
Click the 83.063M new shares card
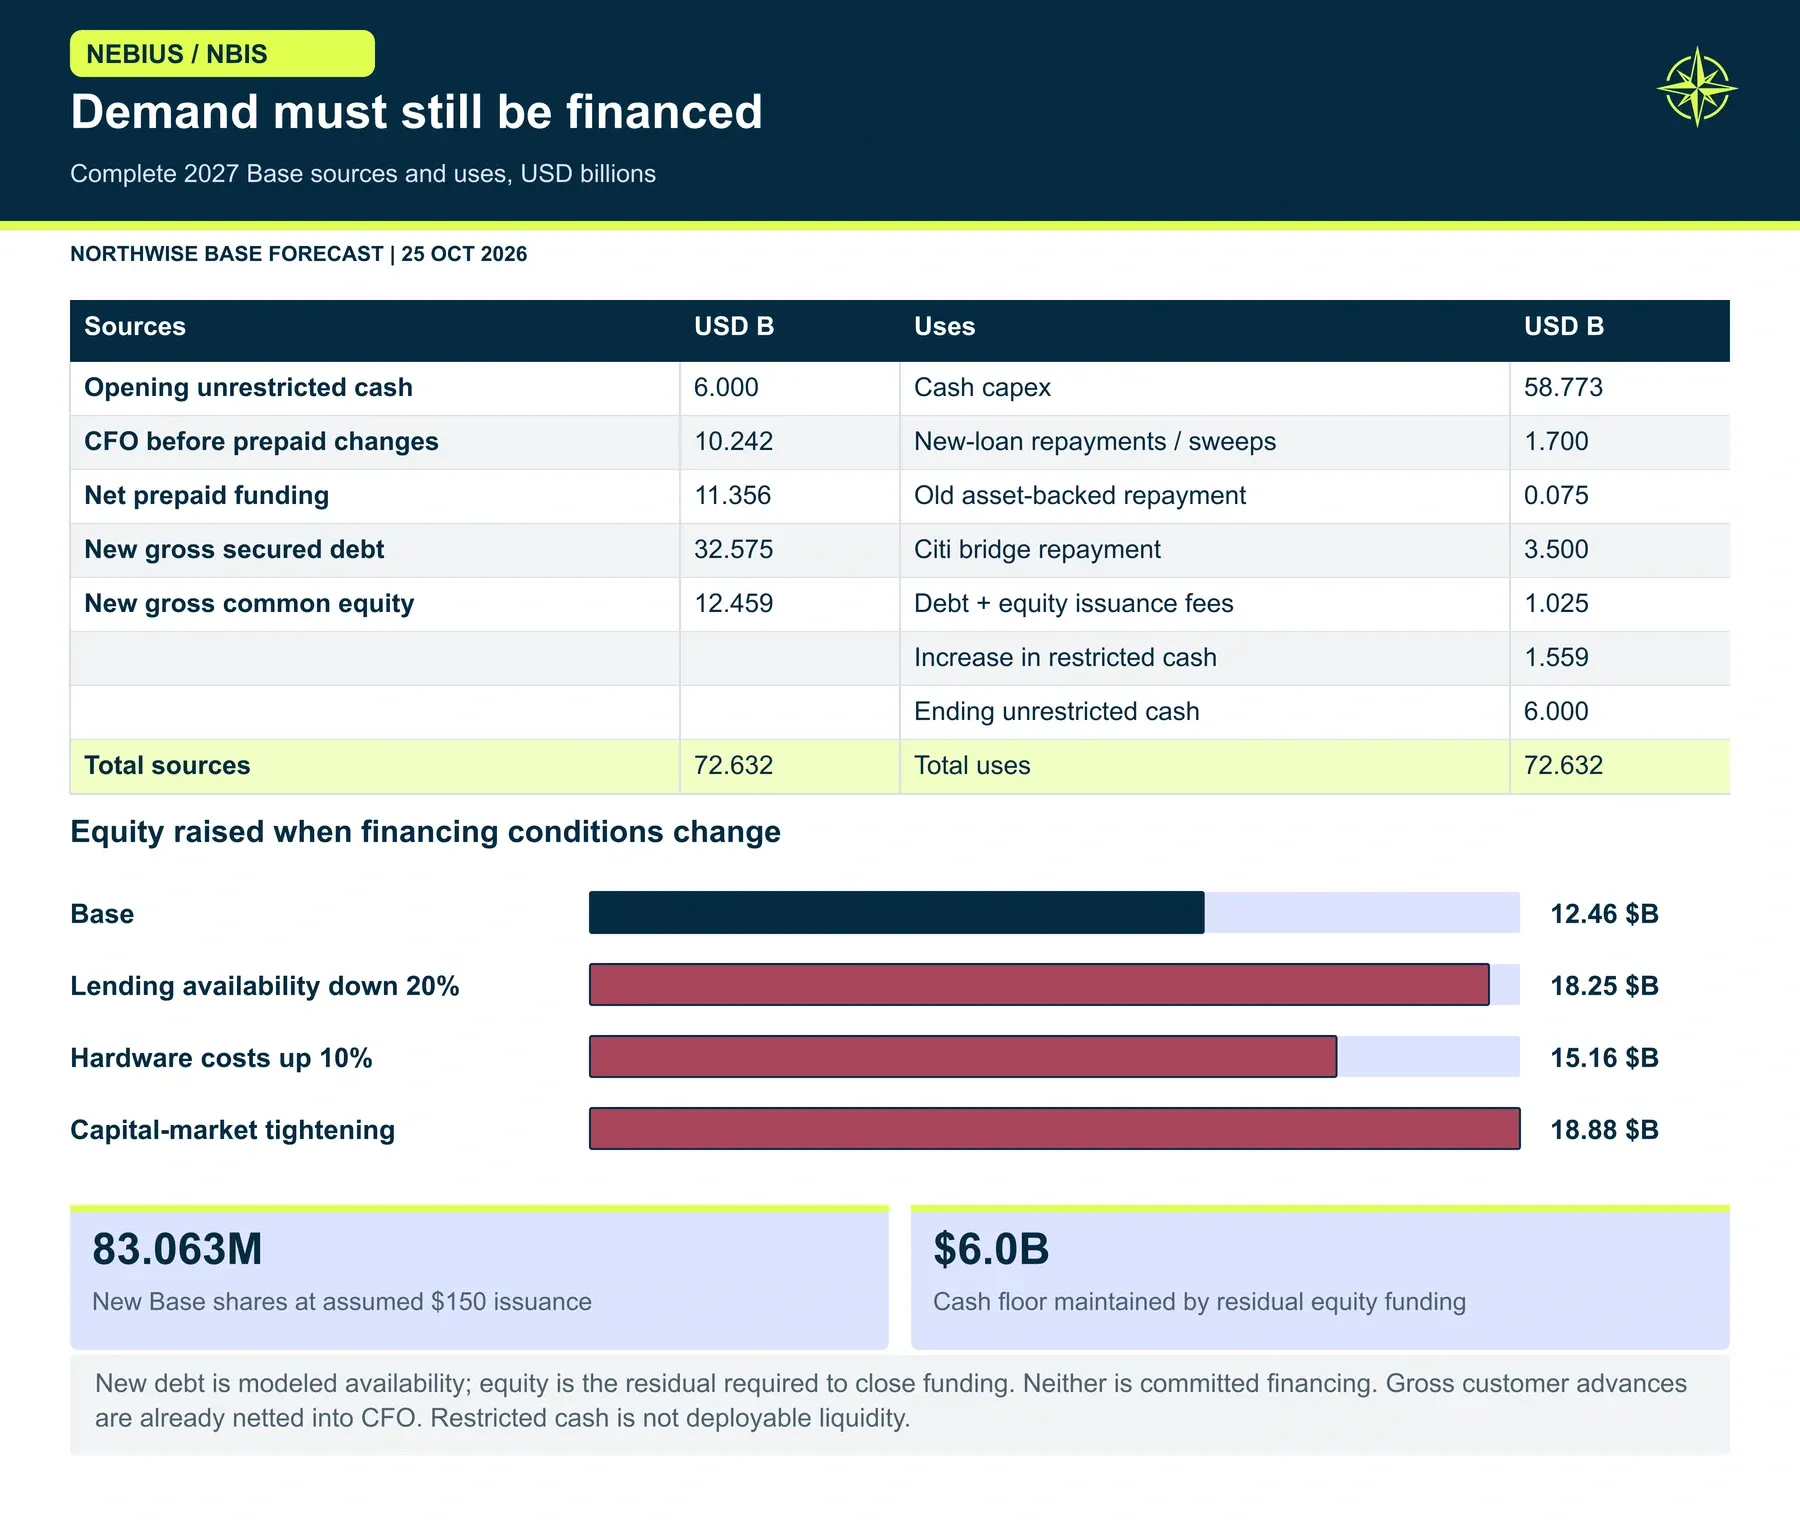(x=479, y=1277)
